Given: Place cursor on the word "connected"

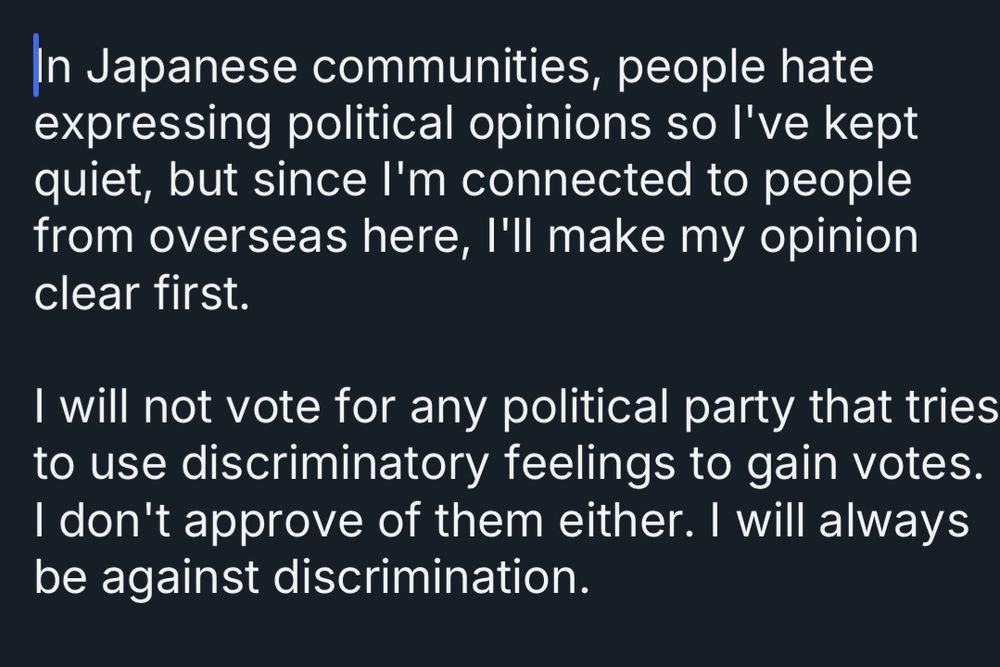Looking at the screenshot, I should (x=563, y=181).
